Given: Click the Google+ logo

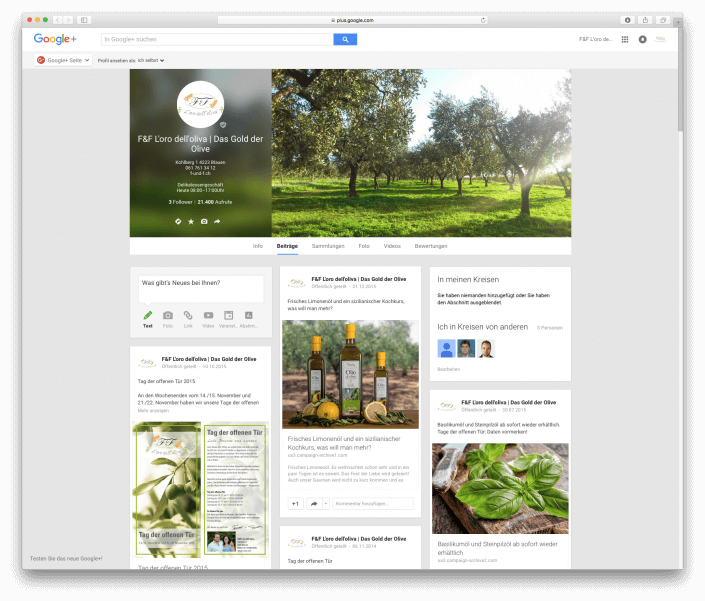Looking at the screenshot, I should (55, 39).
